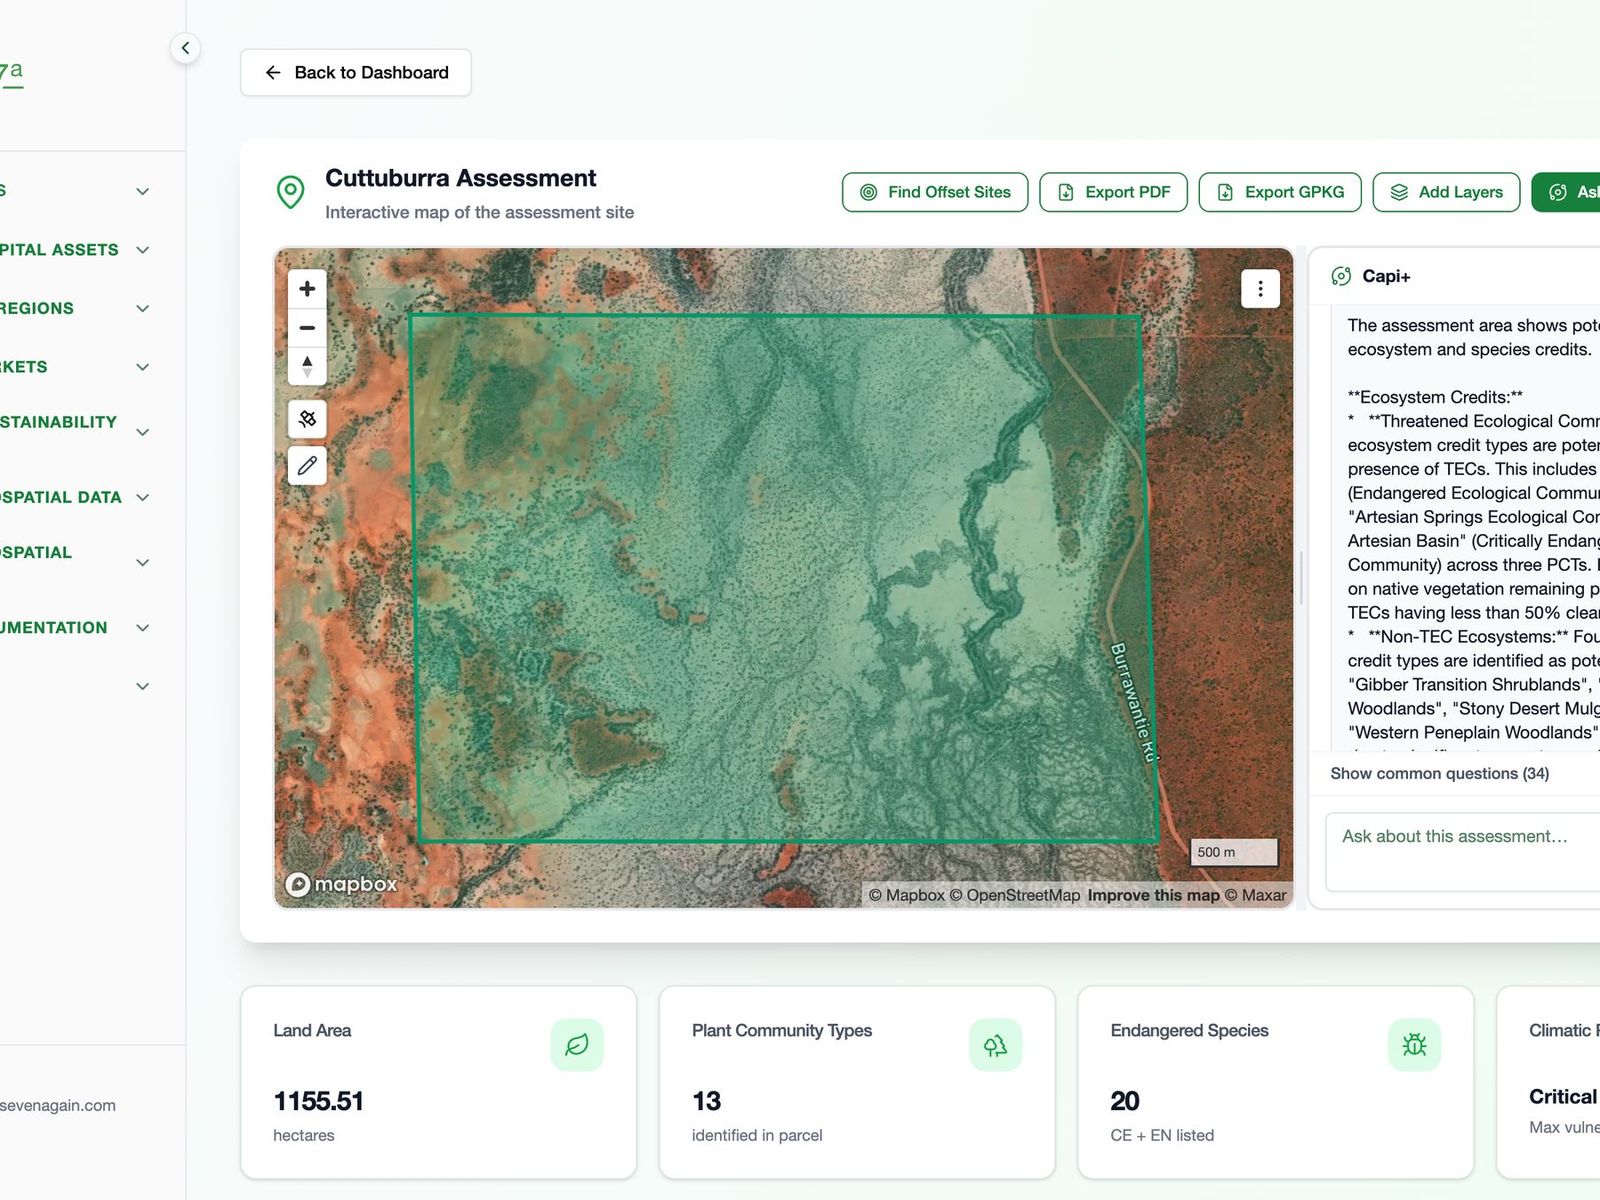Click the 'CE + EN listed' caption
This screenshot has height=1200, width=1600.
click(x=1162, y=1135)
